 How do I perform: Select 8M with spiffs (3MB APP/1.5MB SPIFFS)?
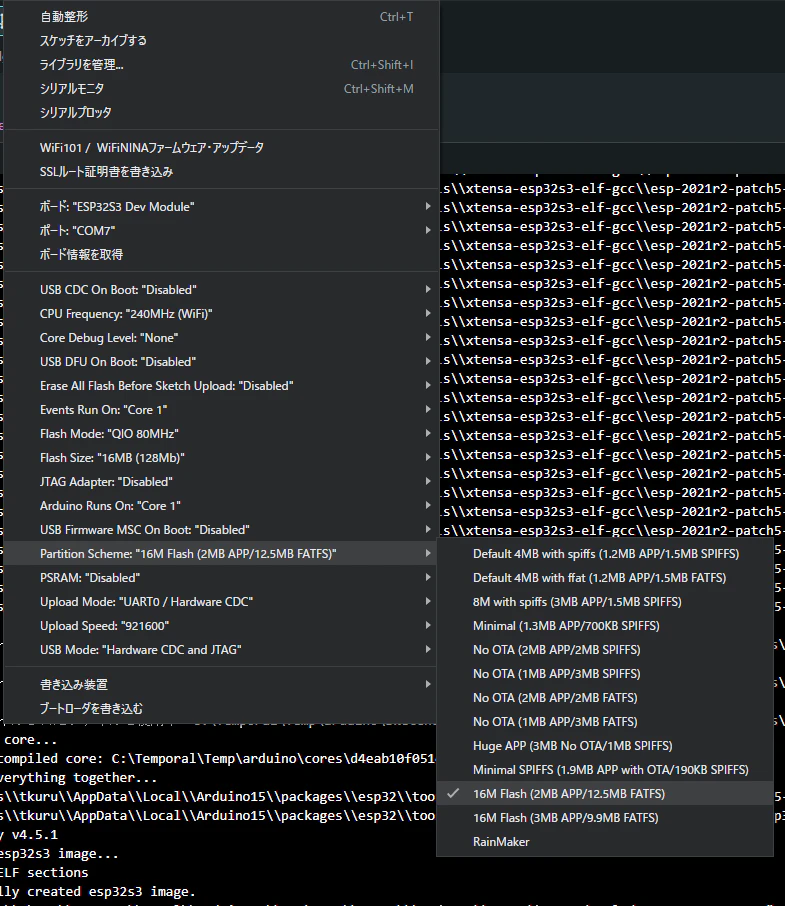605,601
